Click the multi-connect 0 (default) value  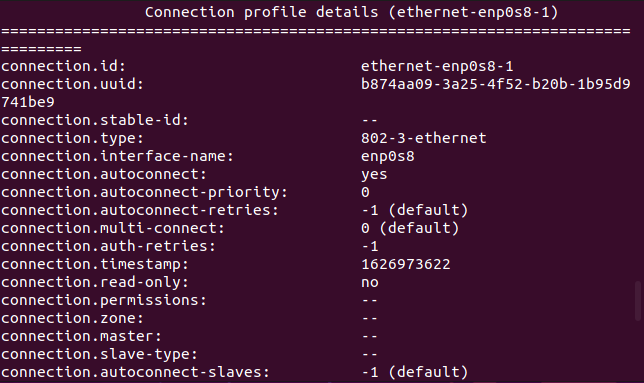[410, 228]
